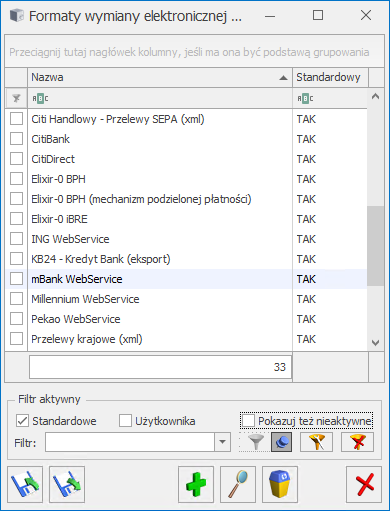The image size is (390, 511).
Task: Check the ING WebService row checkbox
Action: [x=16, y=239]
